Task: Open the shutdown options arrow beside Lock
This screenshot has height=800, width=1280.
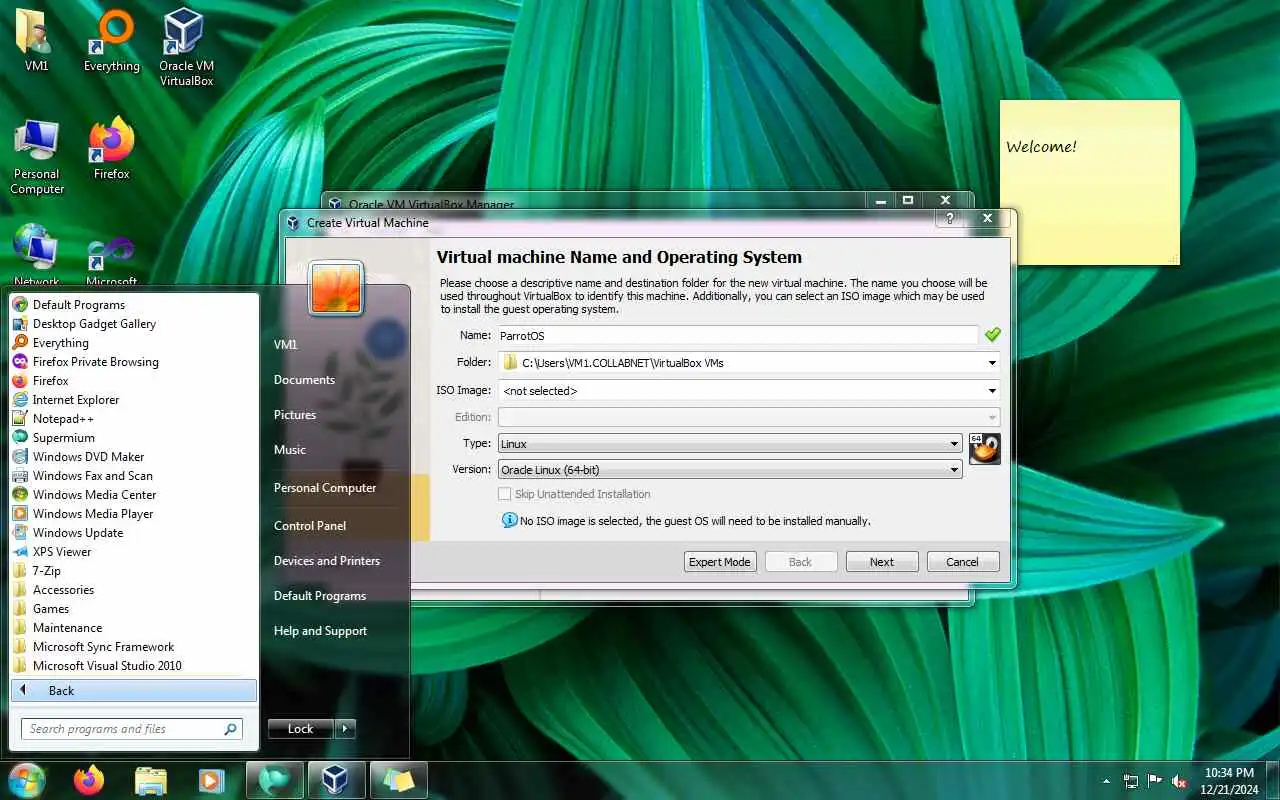Action: click(x=345, y=729)
